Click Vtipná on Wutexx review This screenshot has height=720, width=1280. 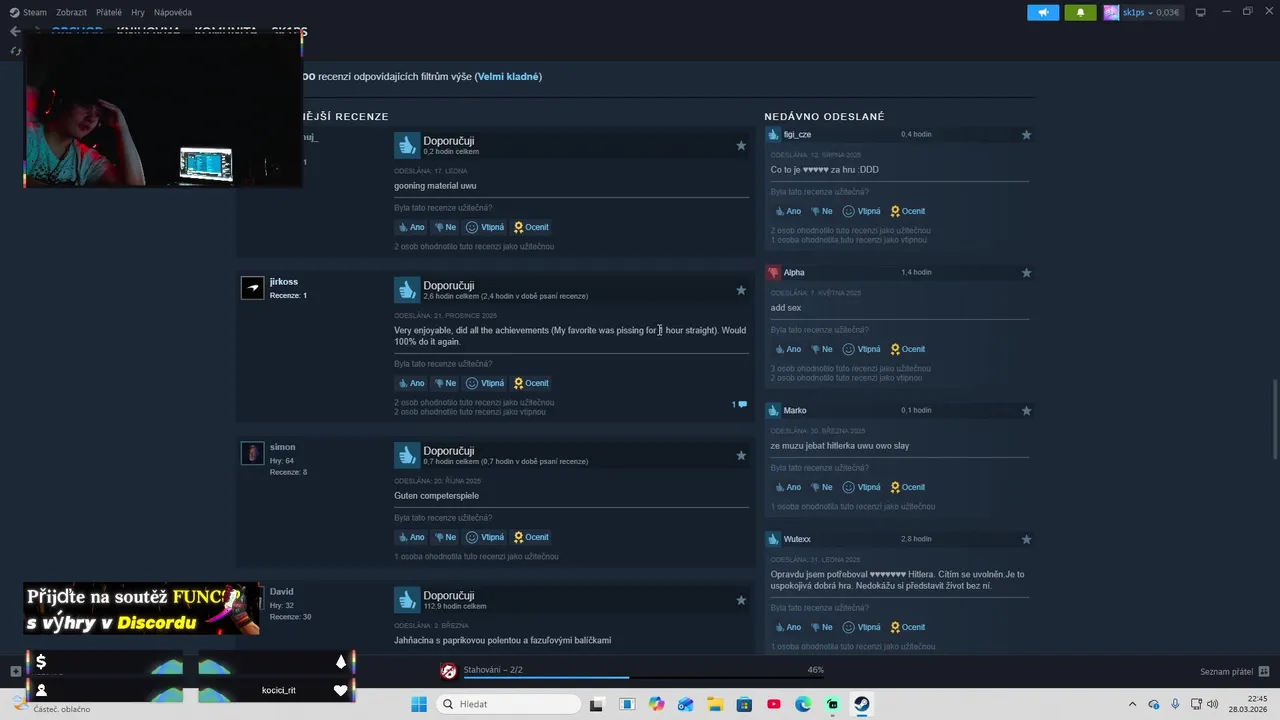862,627
